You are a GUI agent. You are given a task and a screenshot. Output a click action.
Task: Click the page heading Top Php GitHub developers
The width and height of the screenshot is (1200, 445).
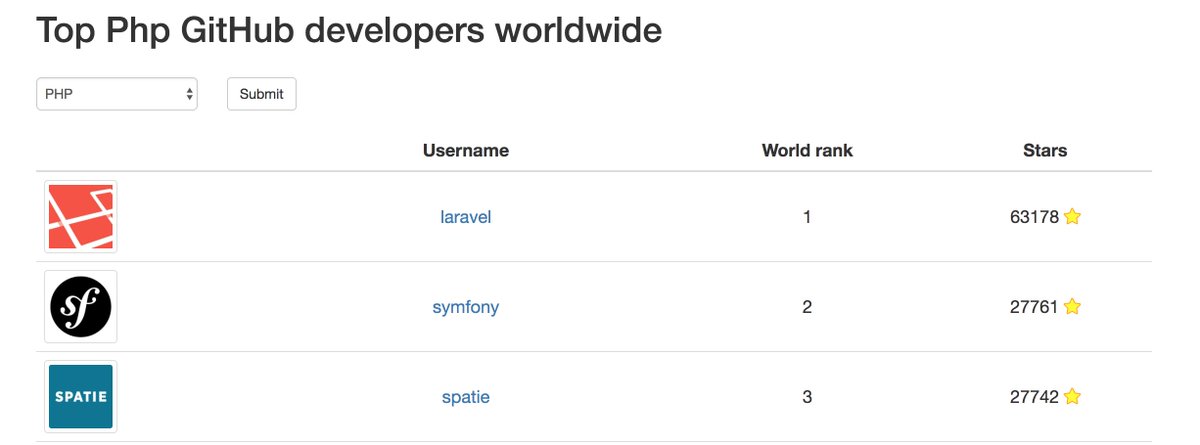(349, 30)
